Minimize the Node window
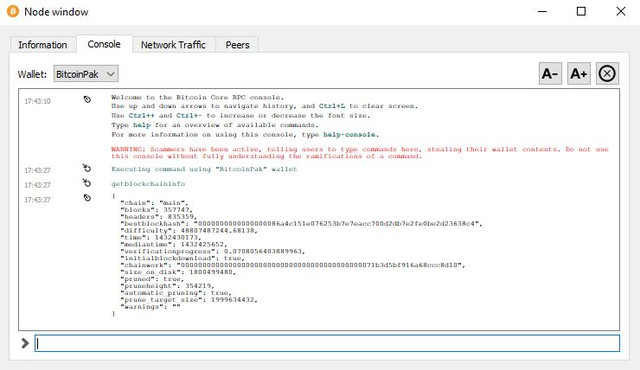 coord(542,11)
